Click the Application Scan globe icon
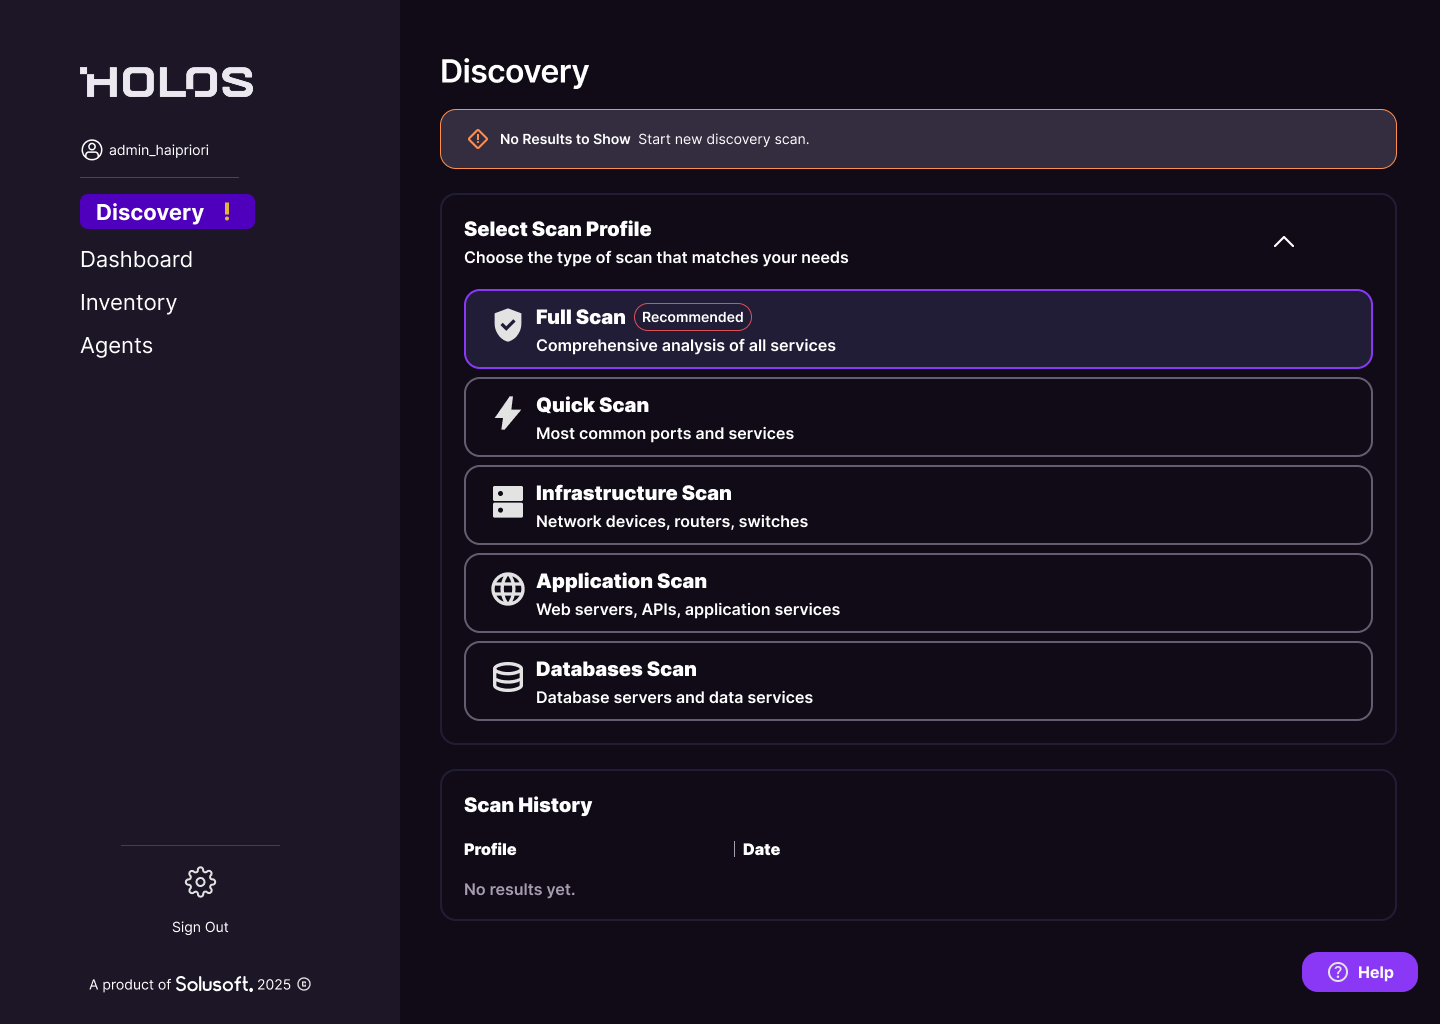Viewport: 1440px width, 1024px height. coord(508,589)
